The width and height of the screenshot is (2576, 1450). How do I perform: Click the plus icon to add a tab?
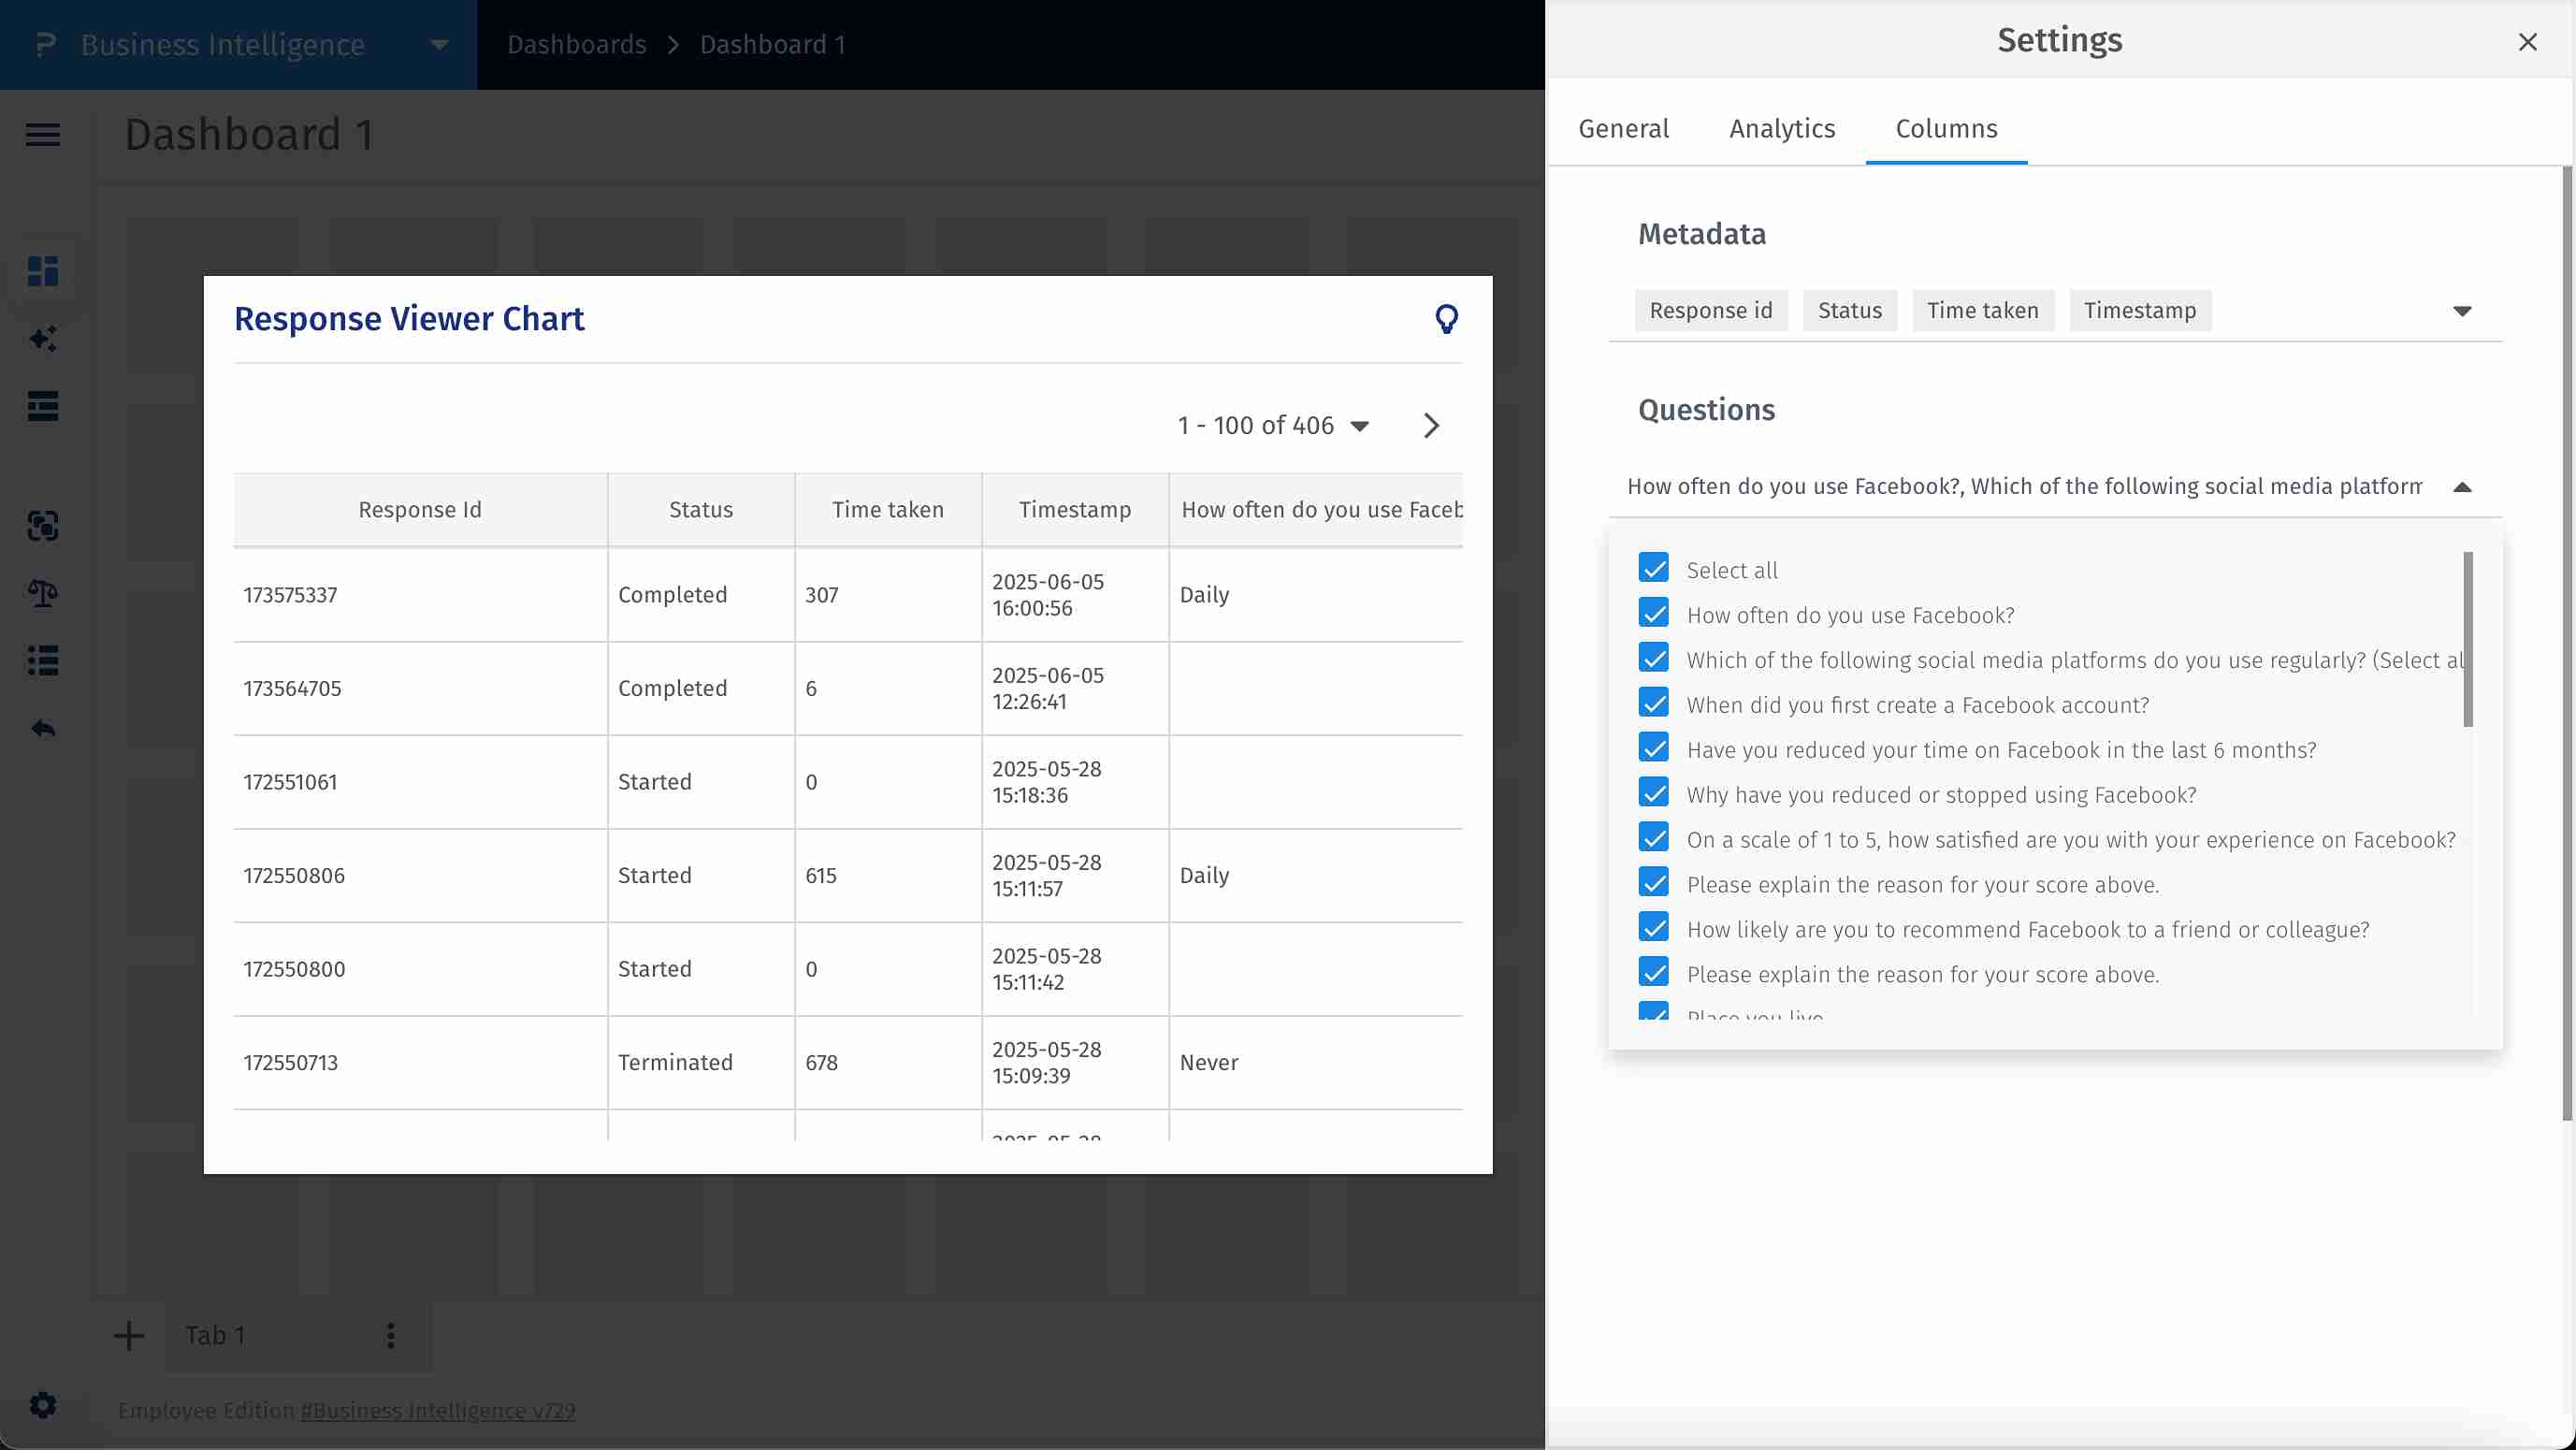pyautogui.click(x=129, y=1335)
